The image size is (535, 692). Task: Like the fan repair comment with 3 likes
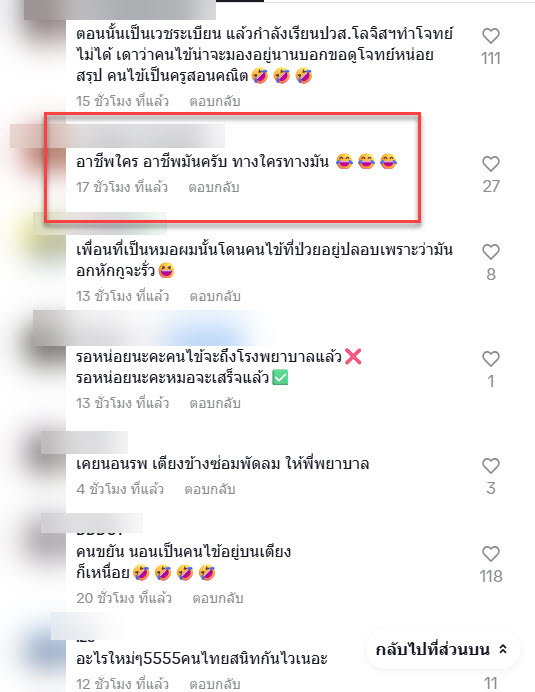[x=490, y=466]
